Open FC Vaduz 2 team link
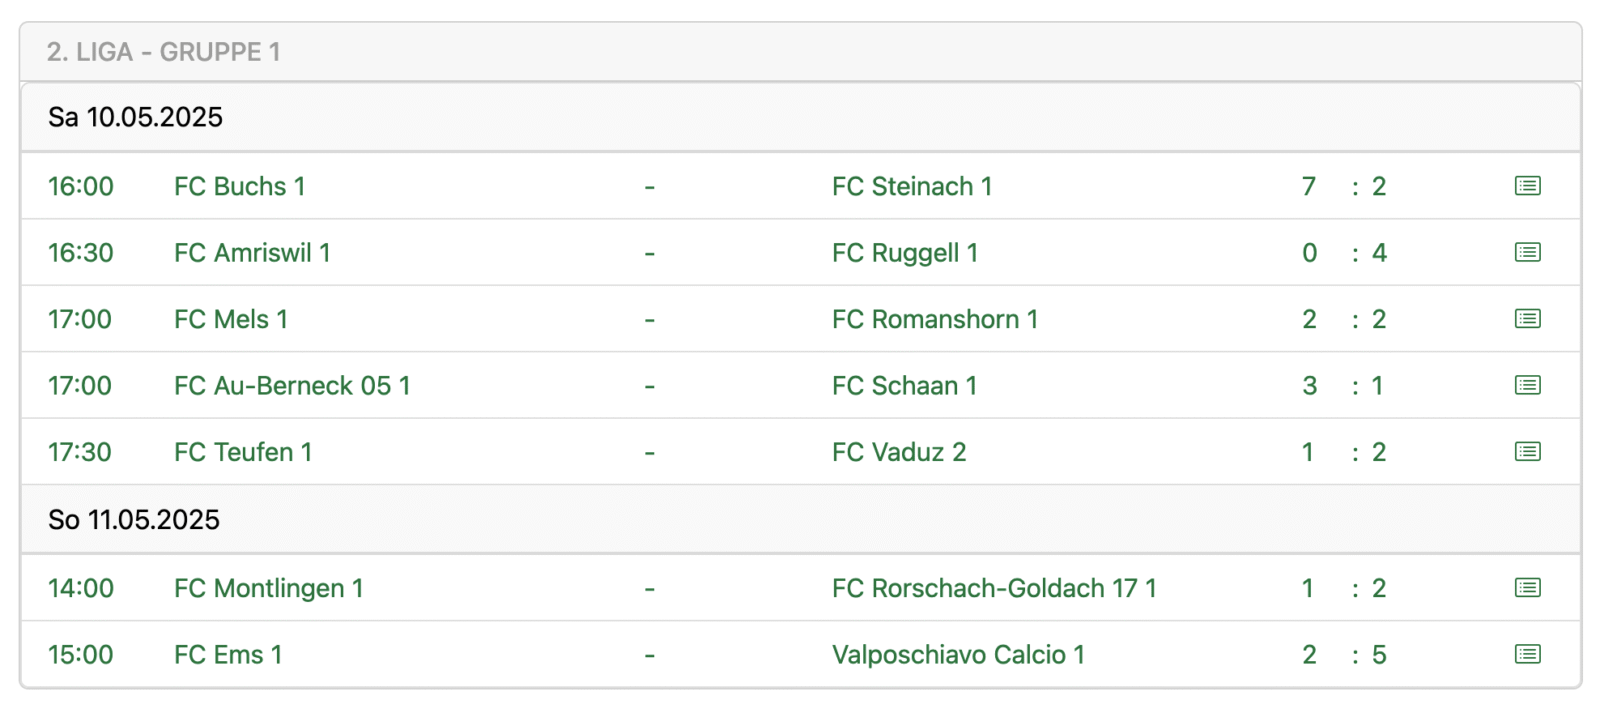1600x713 pixels. coord(898,452)
